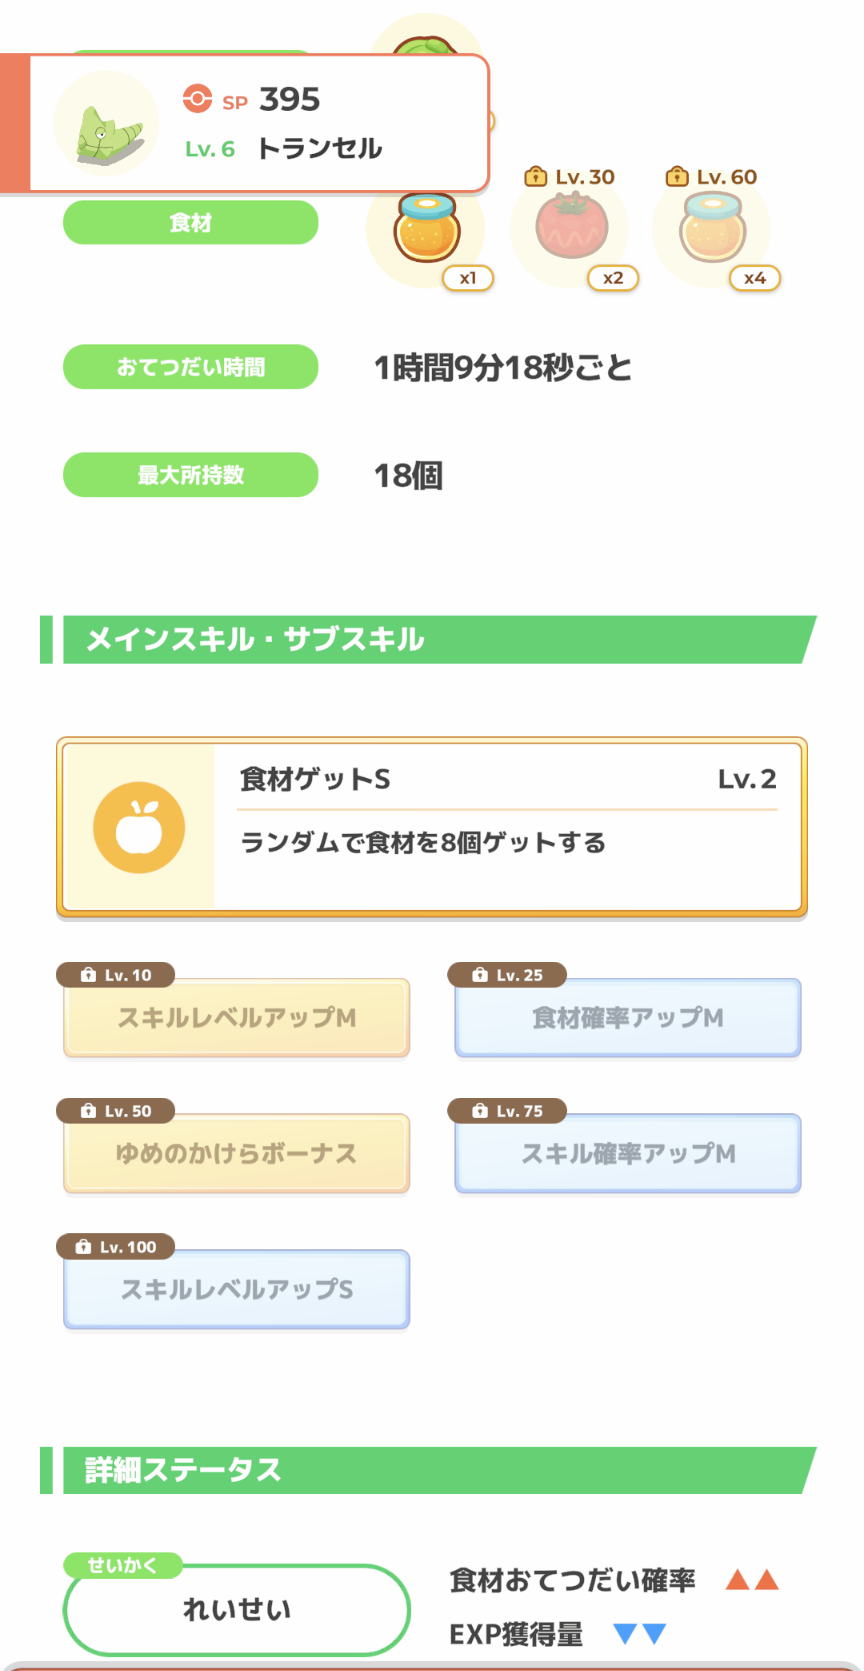Select locked subskill スキル確率アップM

628,1154
